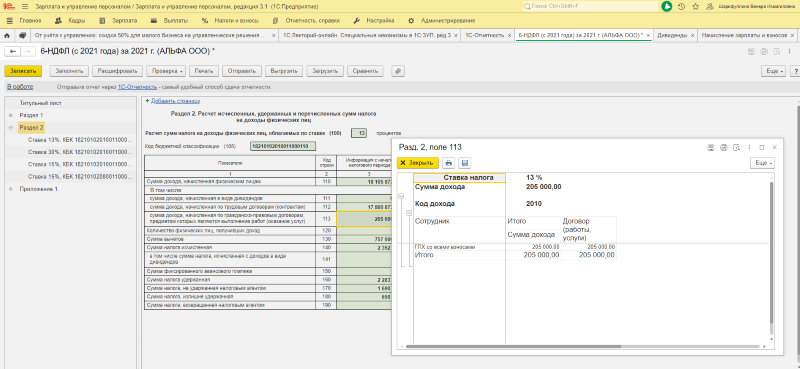Select Титульный лист in the tree
Screen dimensions: 800x369
pyautogui.click(x=41, y=103)
